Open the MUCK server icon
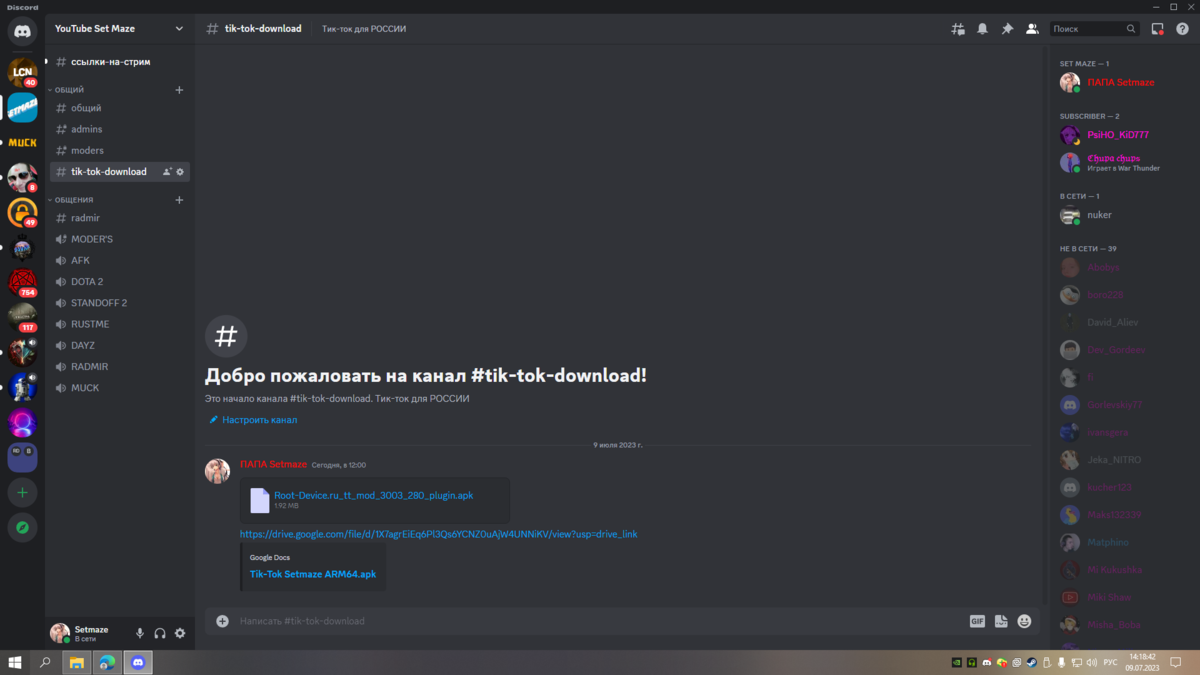 tap(22, 143)
